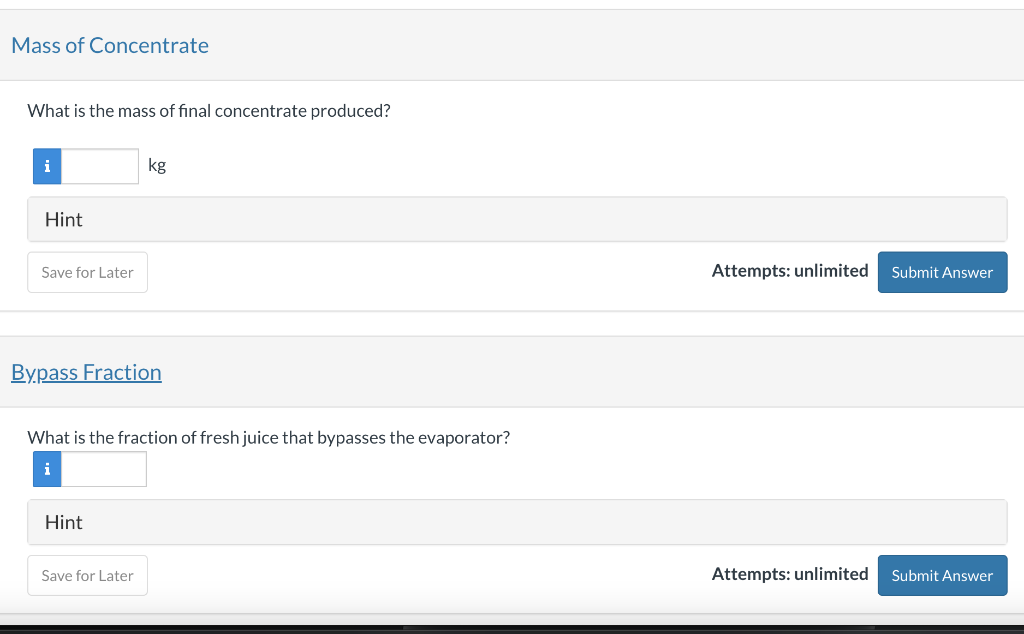Focus the mass of concentrate answer box
This screenshot has height=634, width=1024.
click(x=100, y=166)
